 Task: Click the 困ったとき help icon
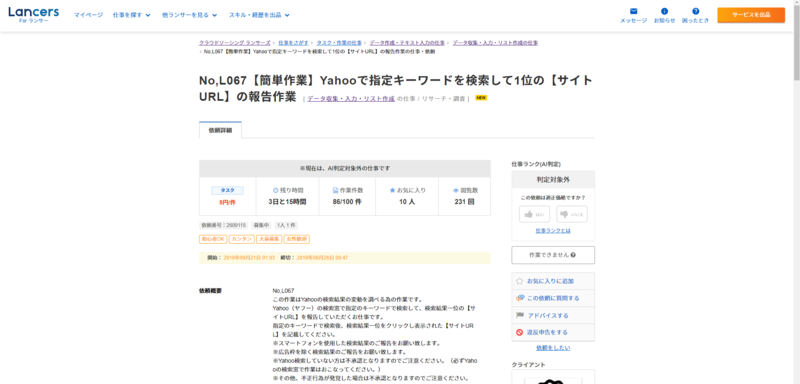pyautogui.click(x=695, y=11)
